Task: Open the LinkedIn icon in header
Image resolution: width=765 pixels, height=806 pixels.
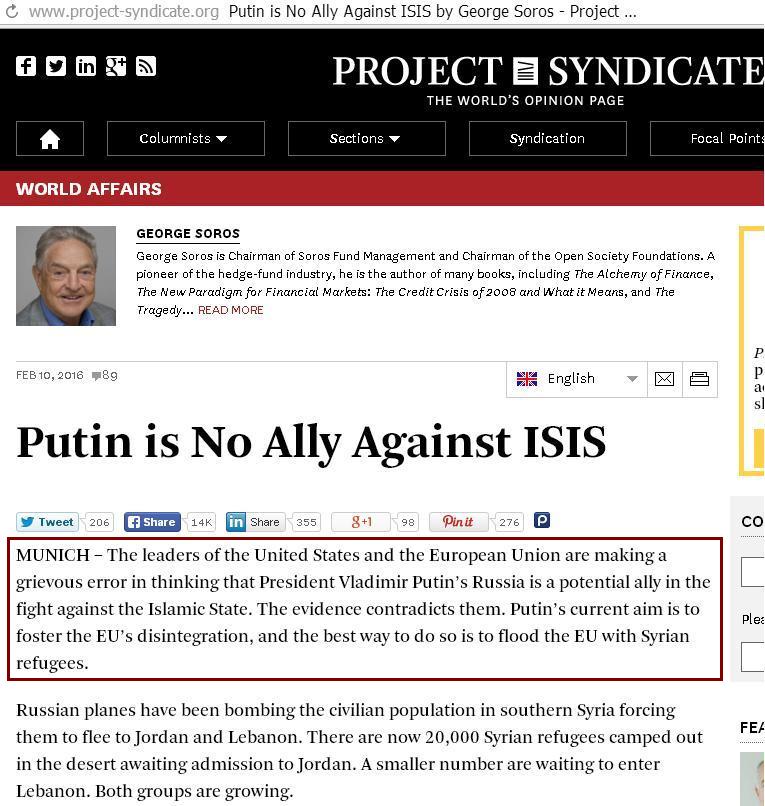Action: (x=86, y=66)
